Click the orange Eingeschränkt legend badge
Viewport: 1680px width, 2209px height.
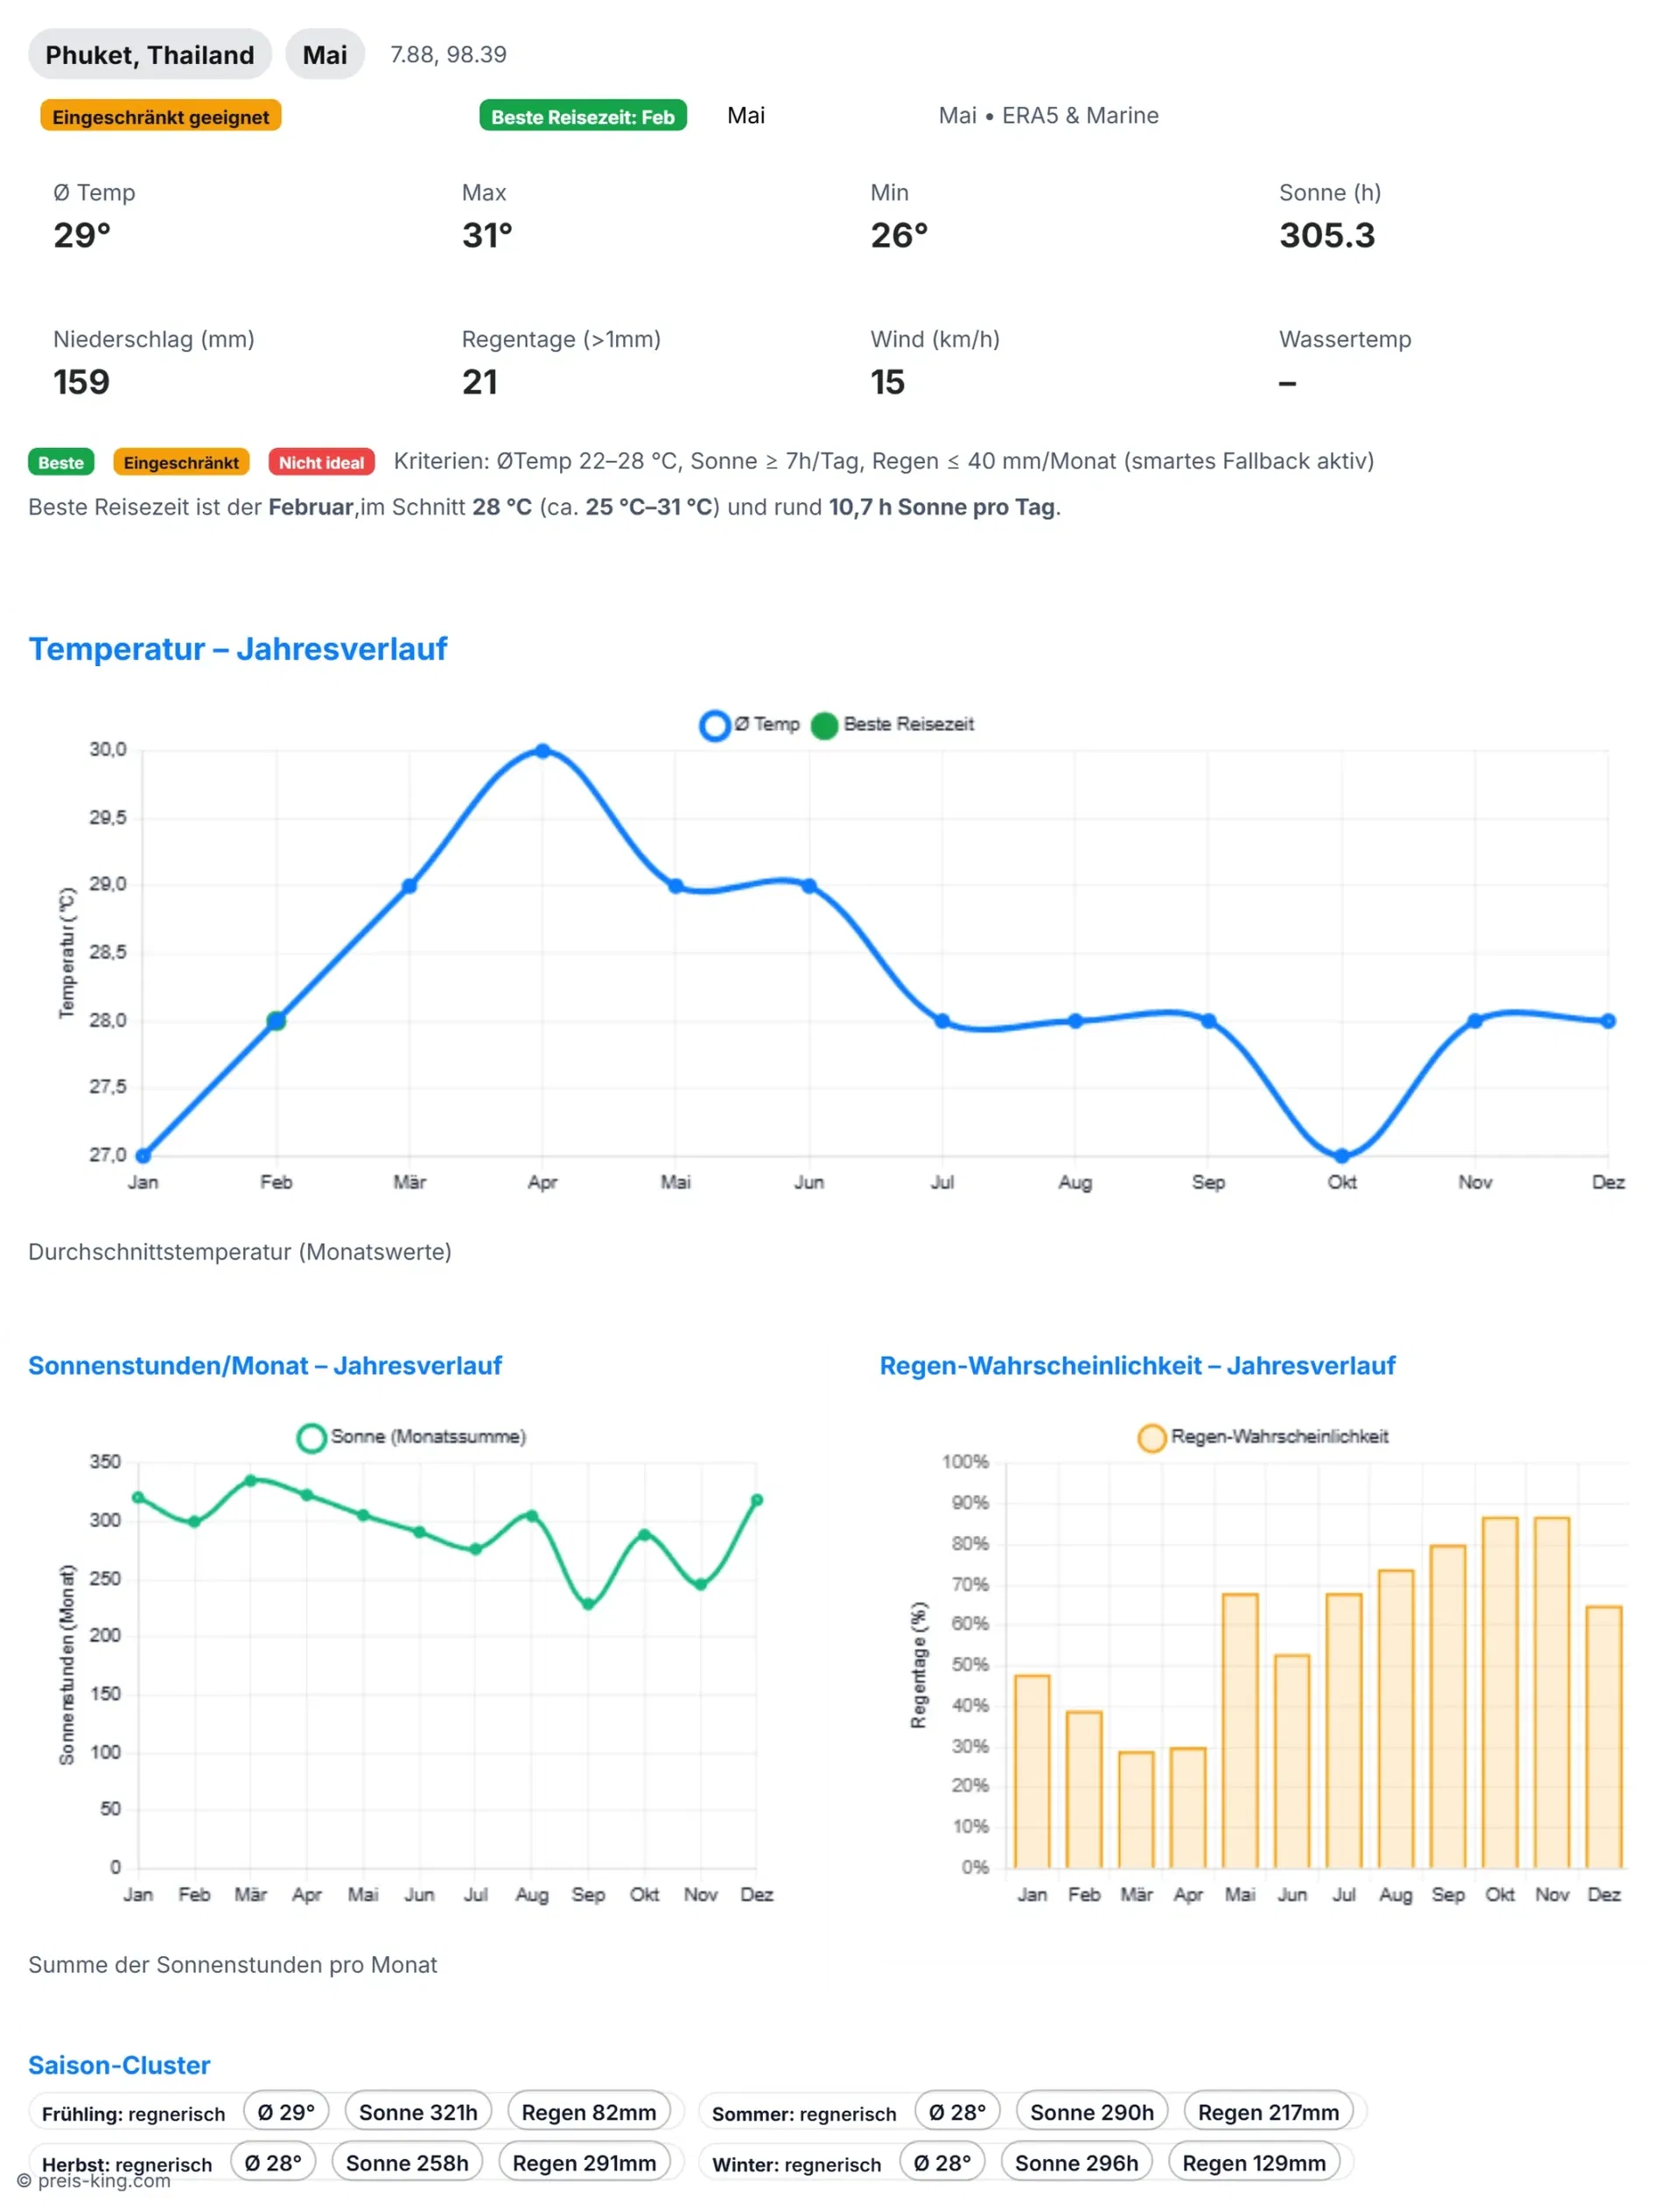pyautogui.click(x=181, y=462)
